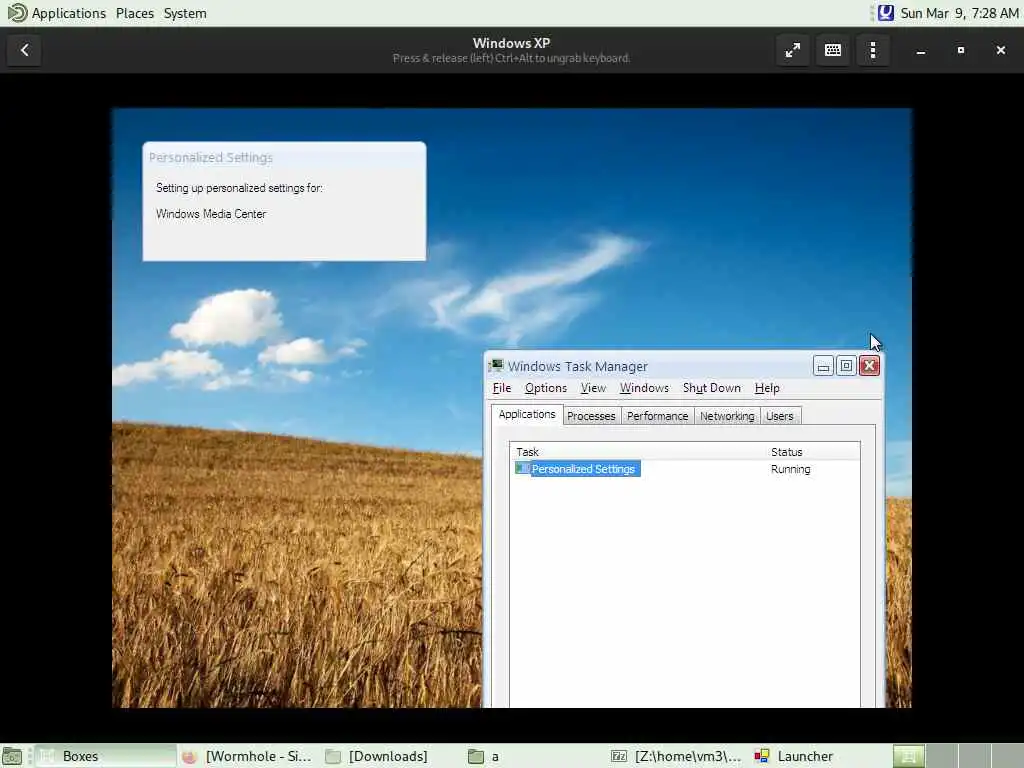This screenshot has height=768, width=1024.
Task: Open the Boxes keyboard shortcuts button
Action: [x=833, y=50]
